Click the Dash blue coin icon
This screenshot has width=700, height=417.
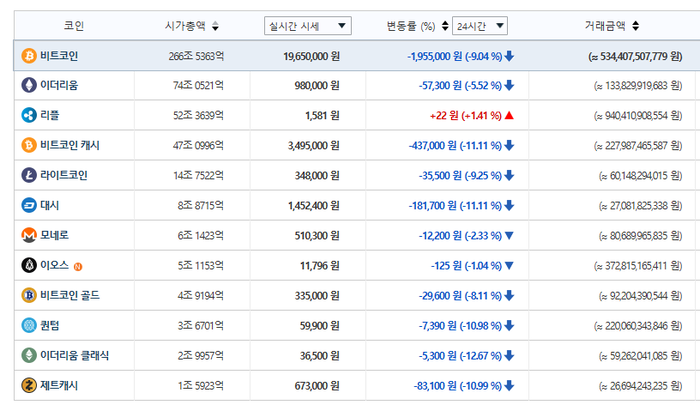click(29, 205)
